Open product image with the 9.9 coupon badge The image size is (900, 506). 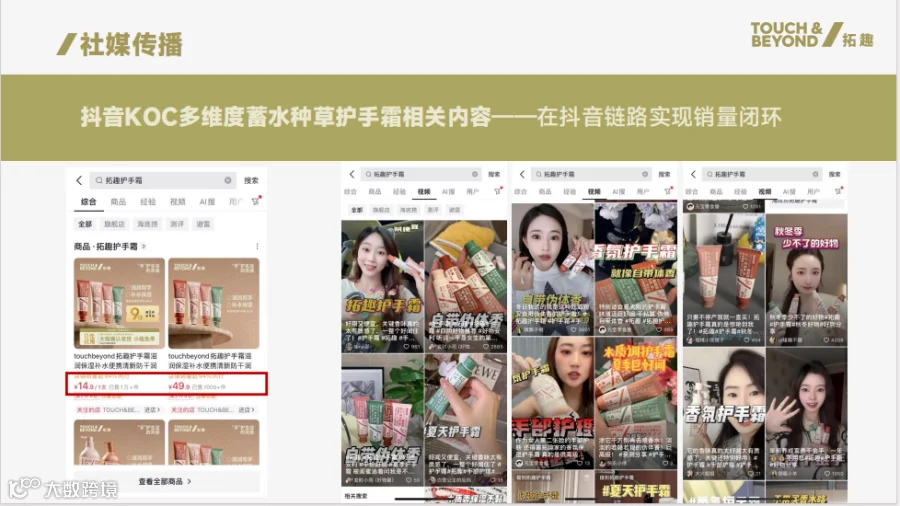(119, 303)
